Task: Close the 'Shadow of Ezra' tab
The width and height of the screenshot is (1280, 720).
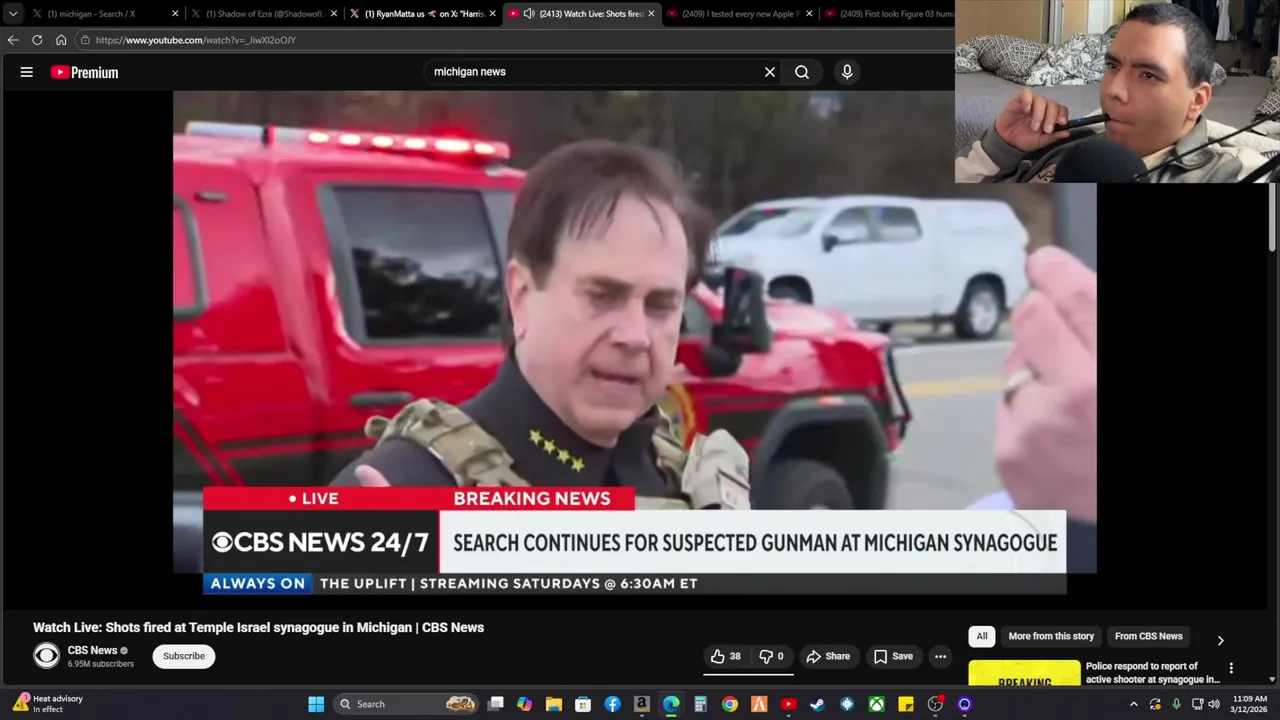Action: click(334, 14)
